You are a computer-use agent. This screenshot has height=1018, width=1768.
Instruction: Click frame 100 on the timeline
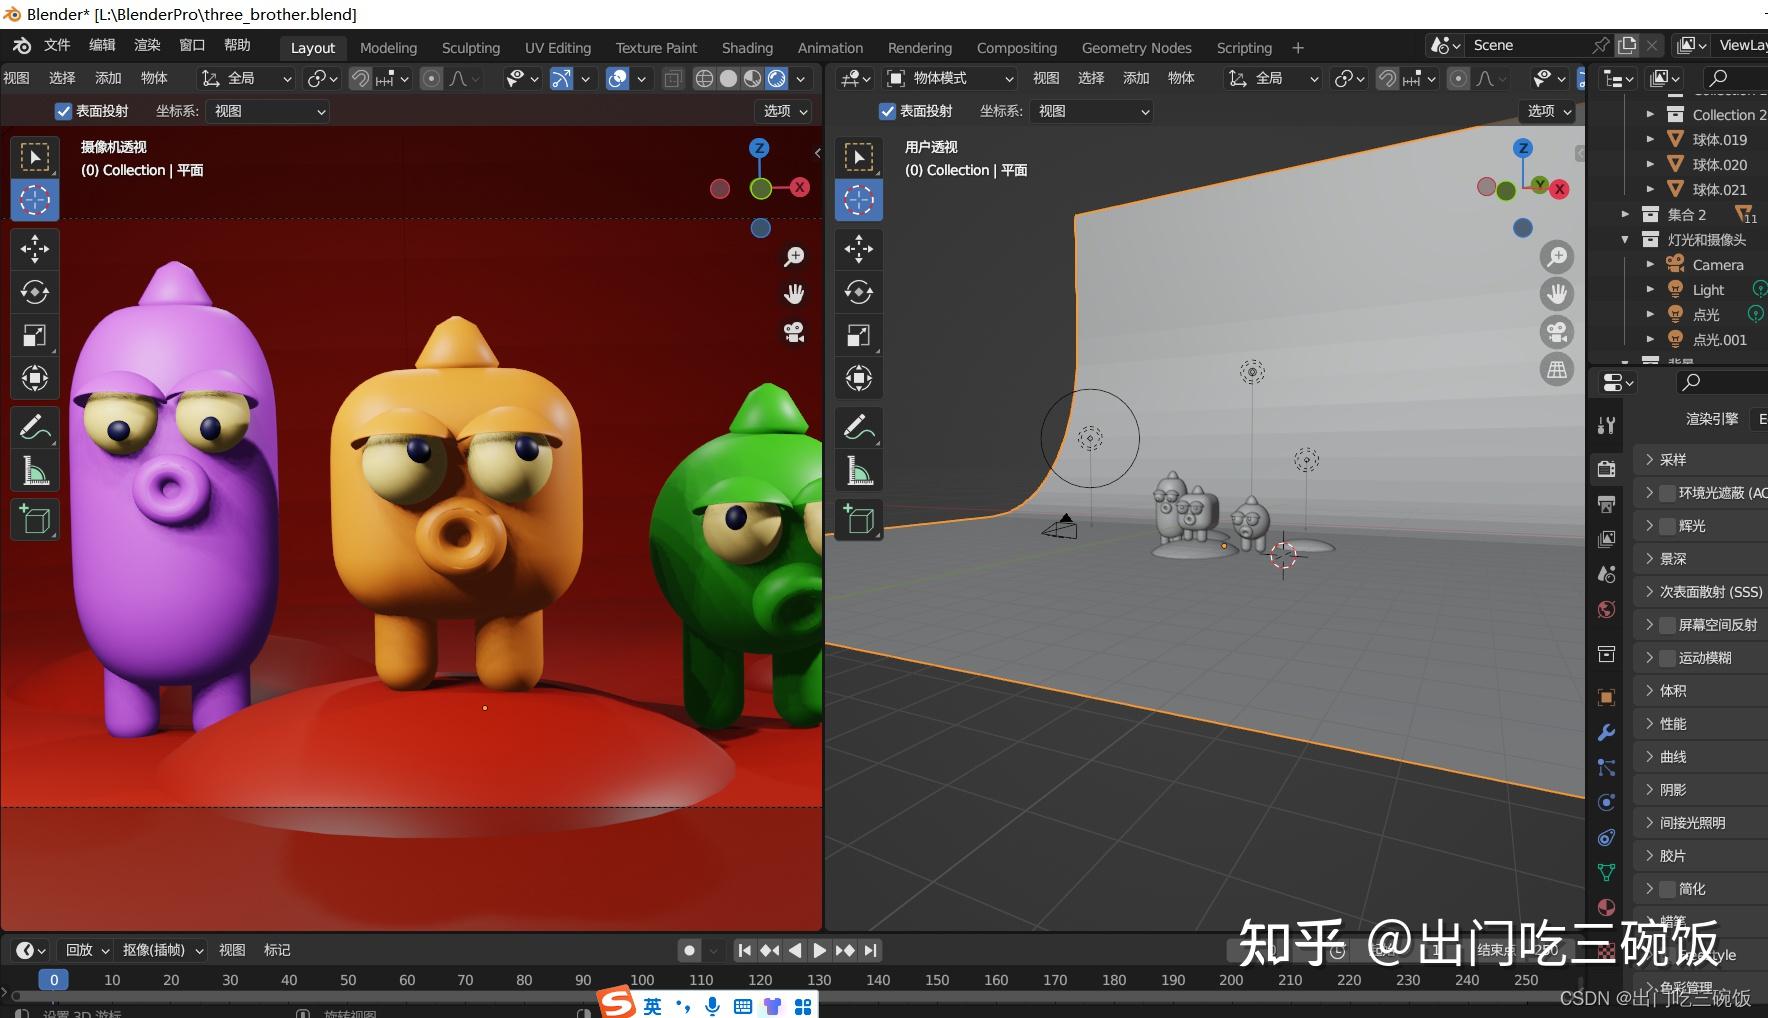click(642, 980)
